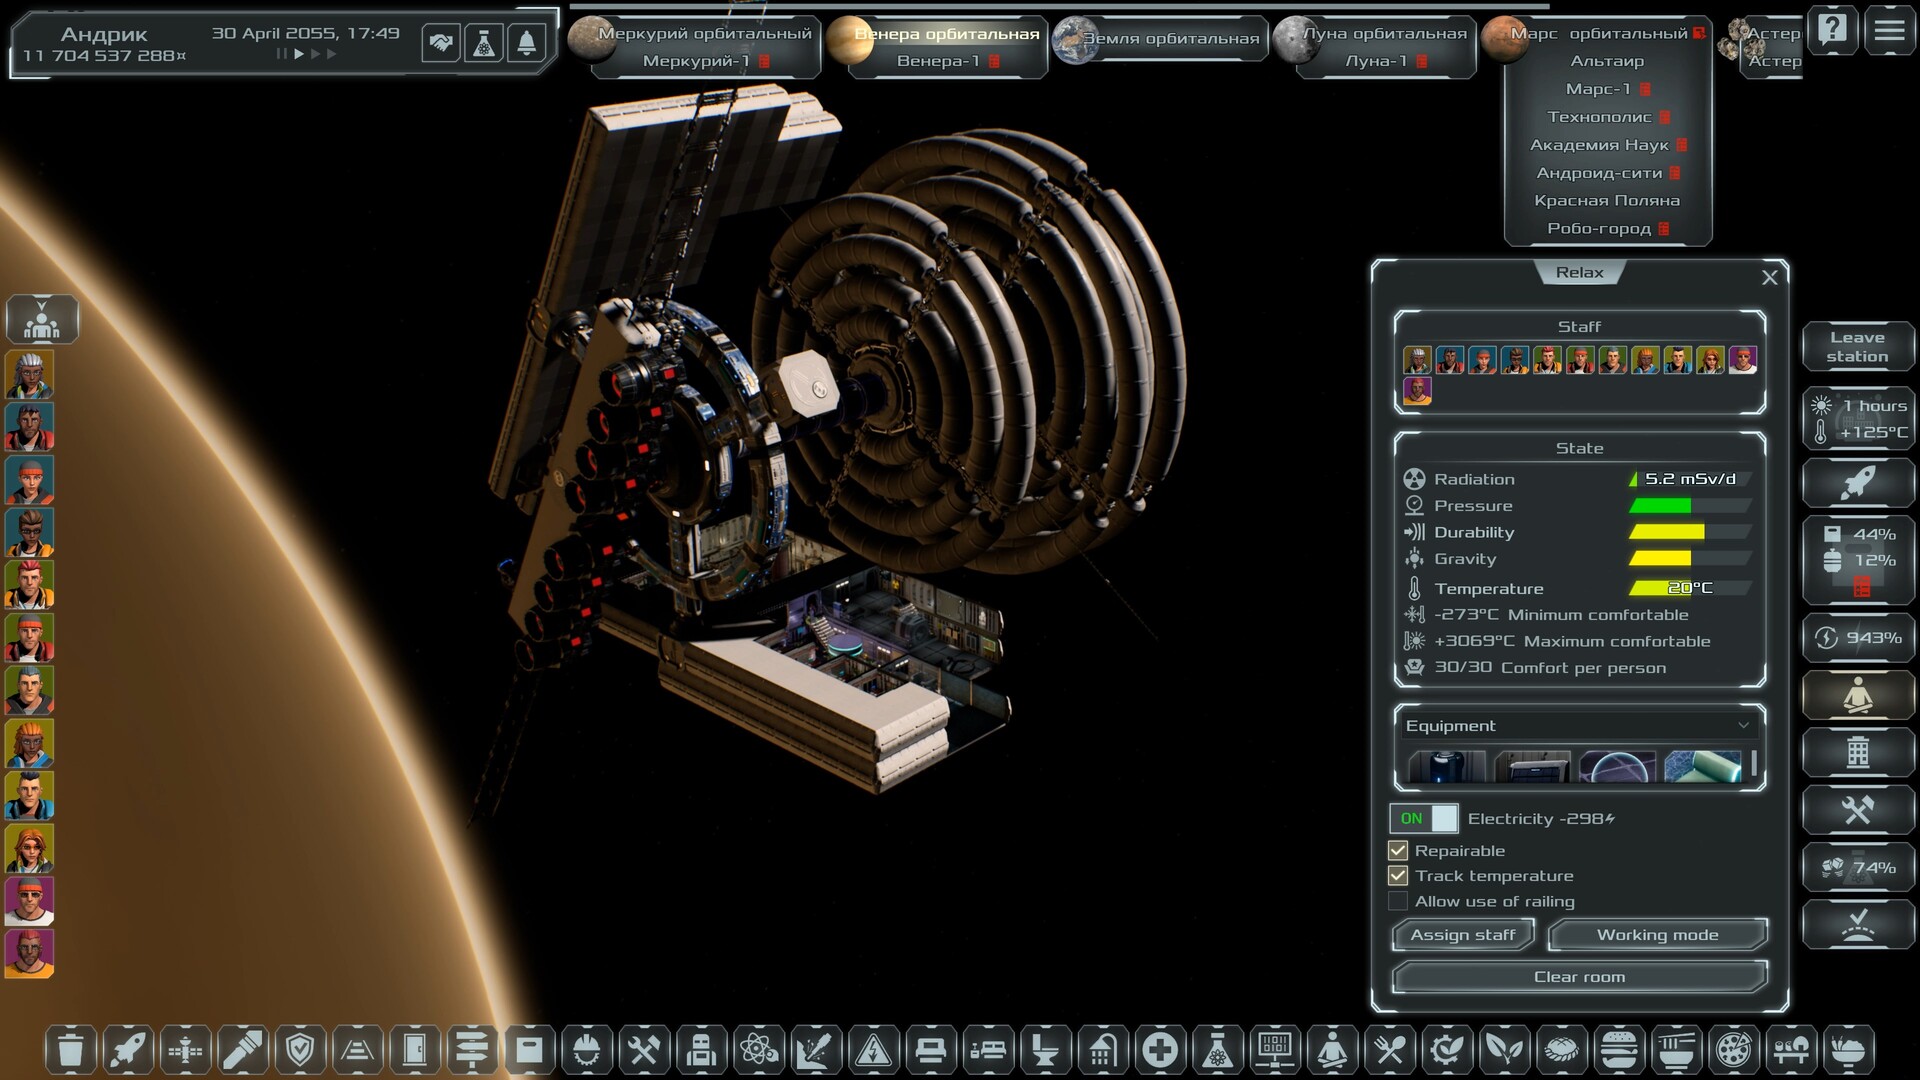The width and height of the screenshot is (1920, 1080).
Task: Click the Assign staff button
Action: pos(1463,934)
